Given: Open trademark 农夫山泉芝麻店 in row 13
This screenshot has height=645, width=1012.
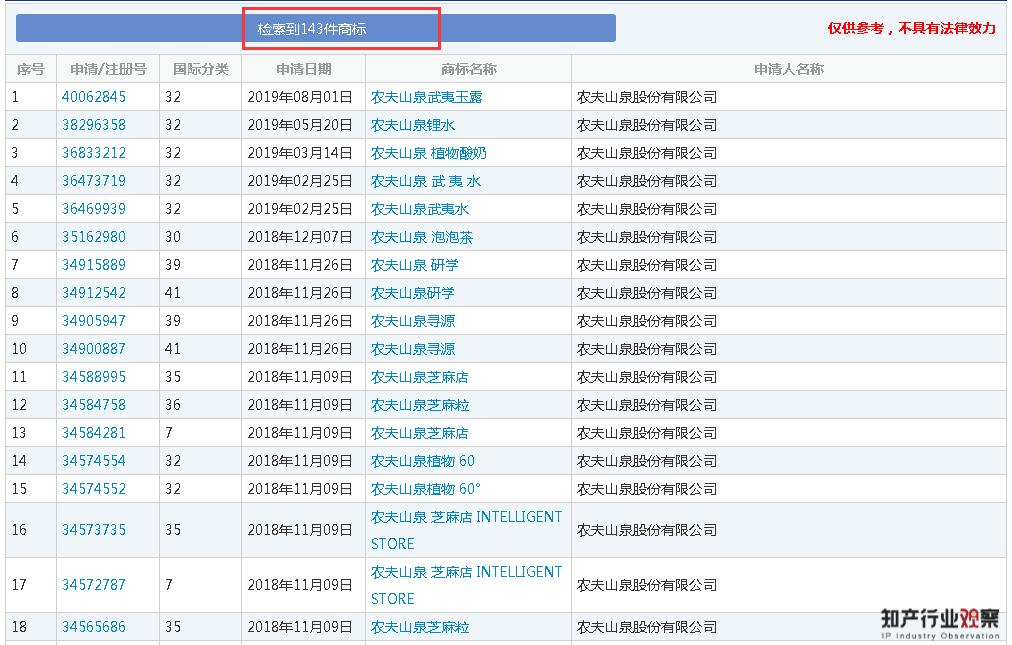Looking at the screenshot, I should tap(420, 433).
